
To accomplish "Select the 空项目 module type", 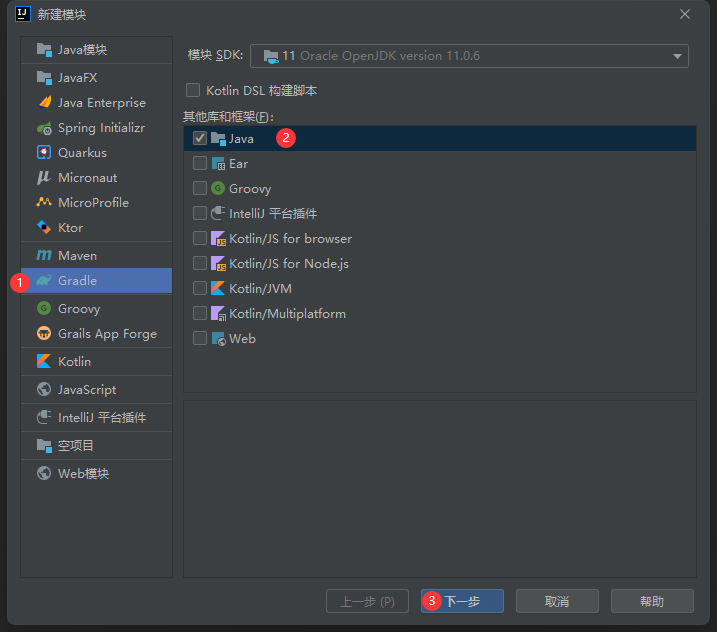I will (96, 445).
